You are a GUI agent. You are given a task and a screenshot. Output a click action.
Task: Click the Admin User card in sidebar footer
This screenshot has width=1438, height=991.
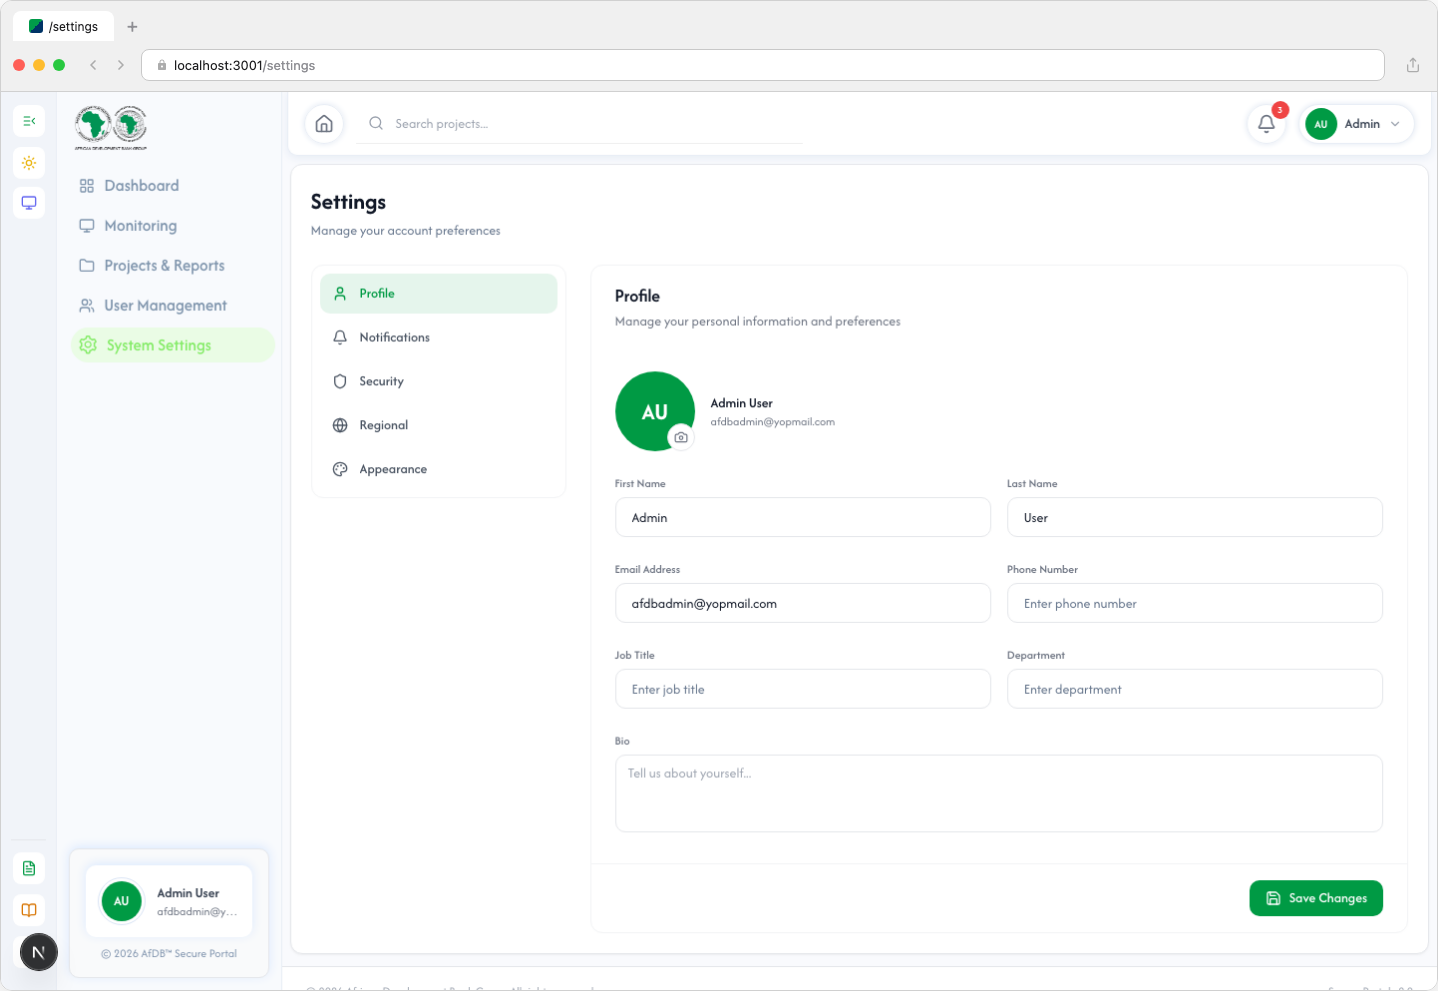(x=169, y=901)
